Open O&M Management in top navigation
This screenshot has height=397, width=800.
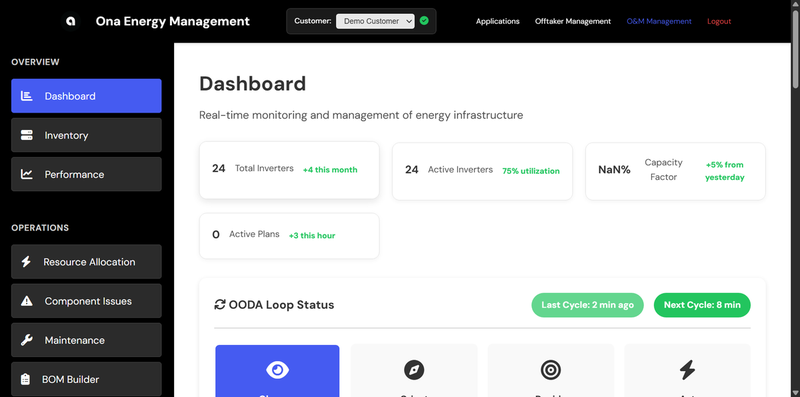(x=659, y=21)
